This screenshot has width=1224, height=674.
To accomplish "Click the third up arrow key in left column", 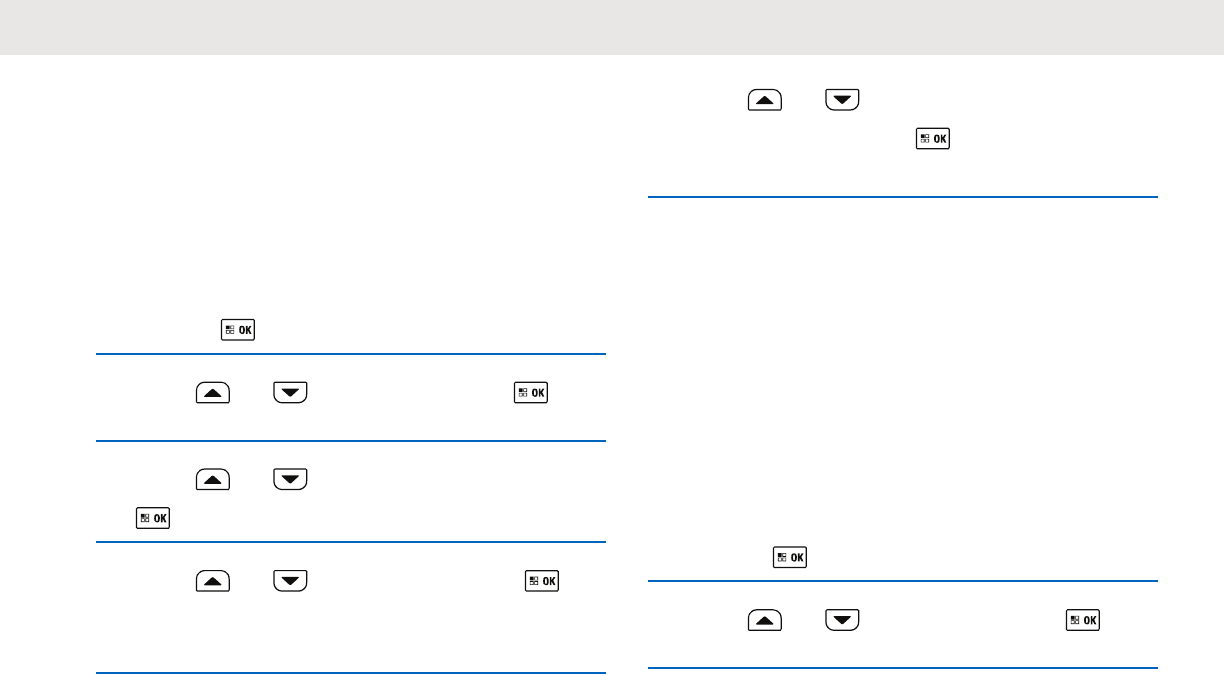I will [x=211, y=581].
